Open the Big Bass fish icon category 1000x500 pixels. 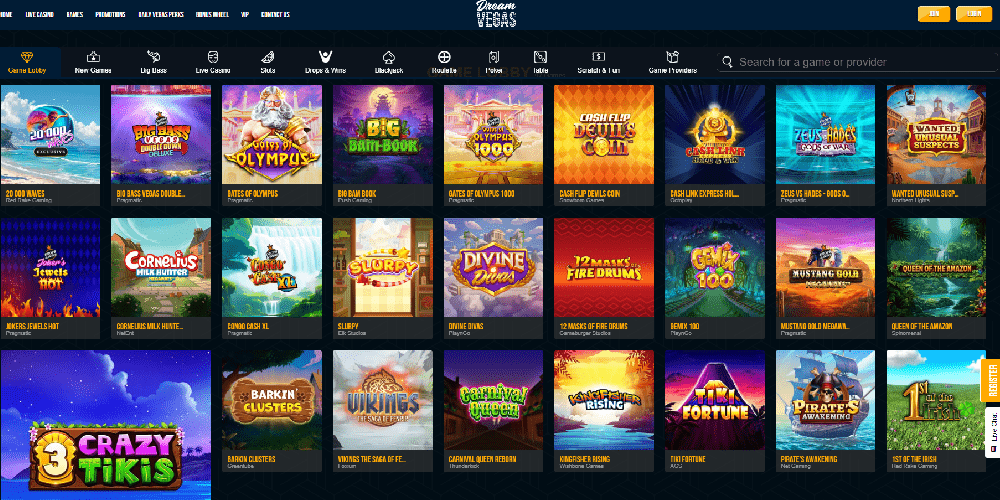click(x=153, y=62)
